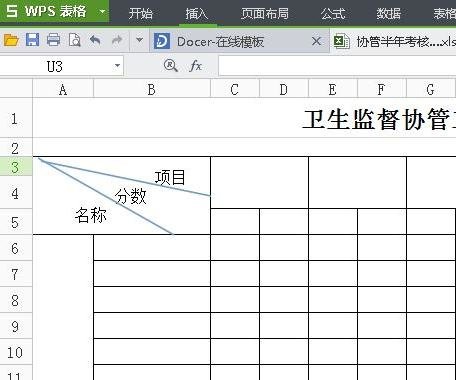Click the 分数 text in header cell
456x380 pixels.
point(131,196)
